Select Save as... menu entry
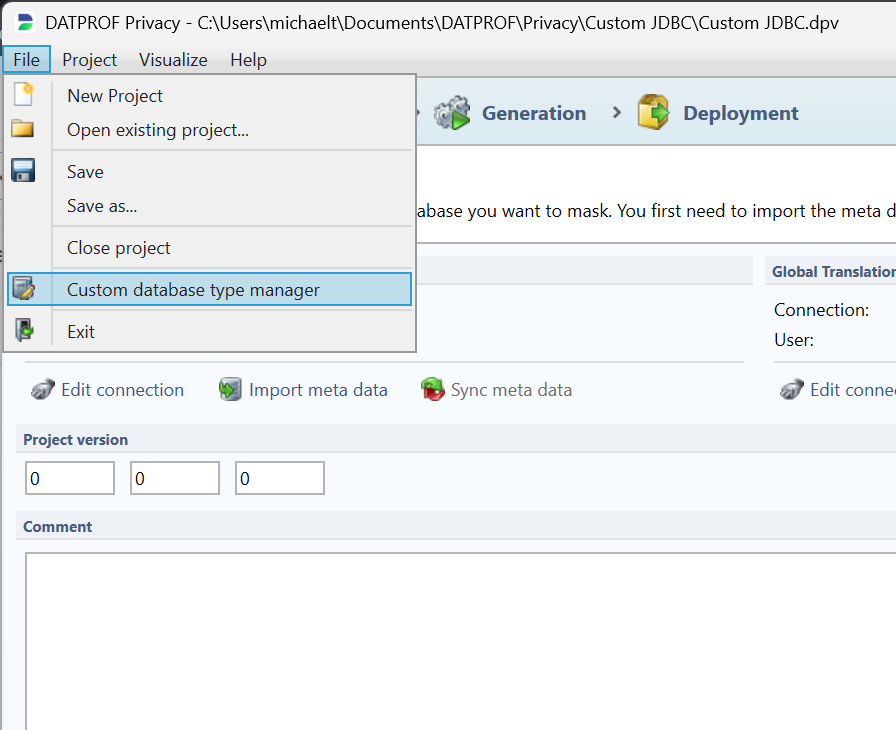896x730 pixels. click(209, 206)
